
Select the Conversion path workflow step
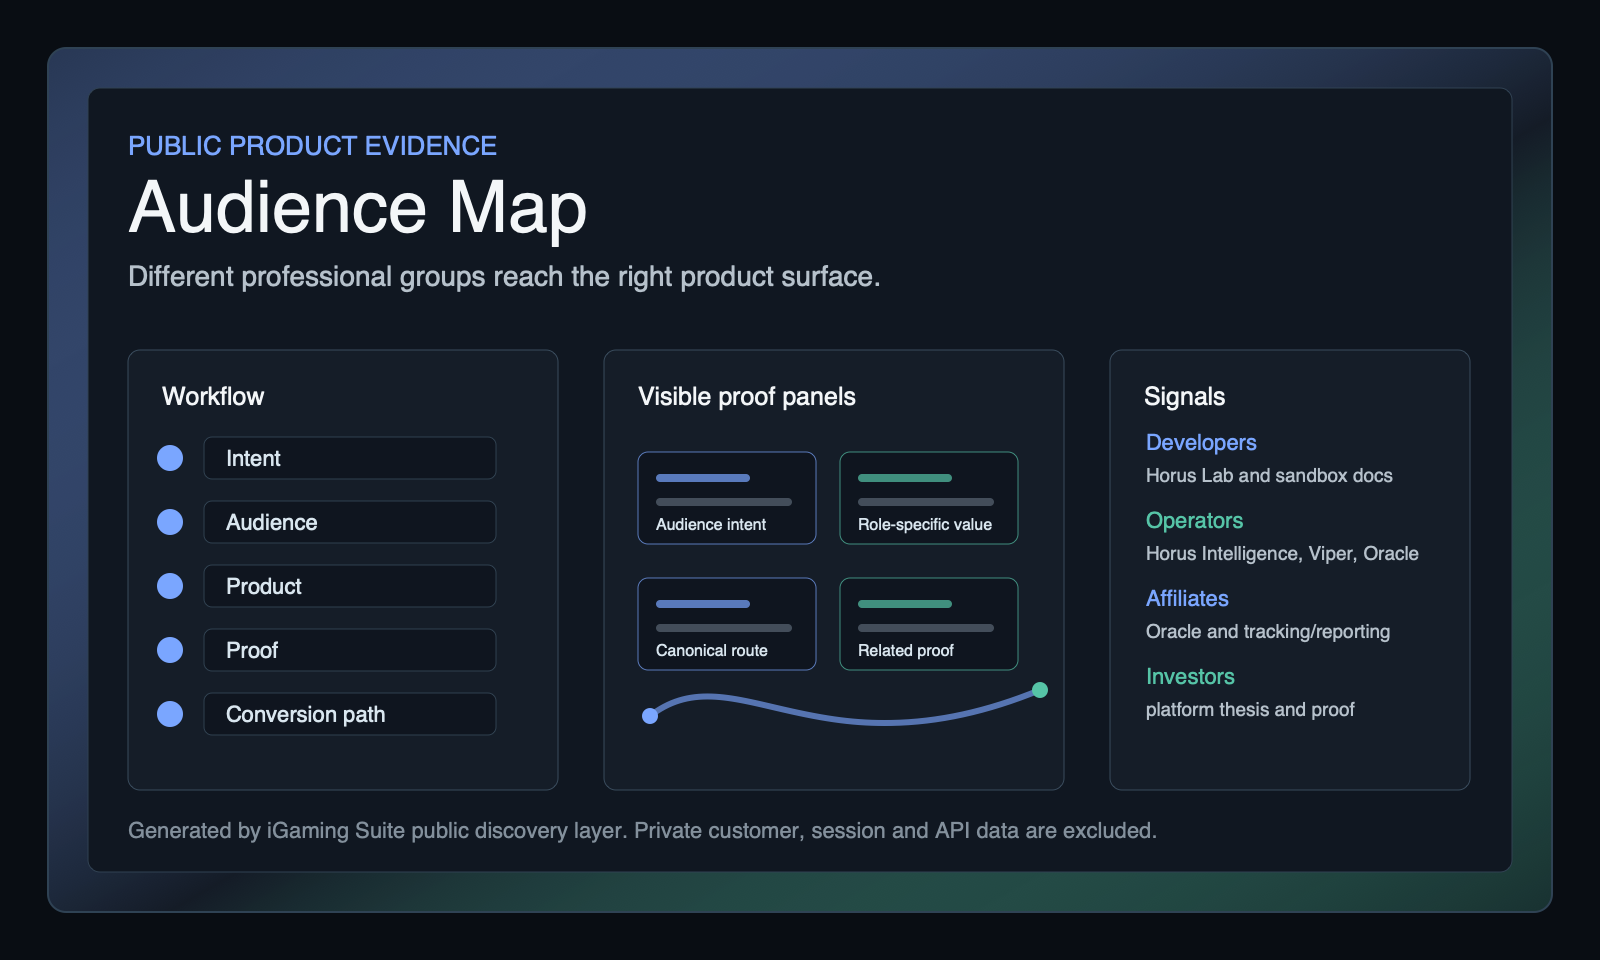point(350,714)
